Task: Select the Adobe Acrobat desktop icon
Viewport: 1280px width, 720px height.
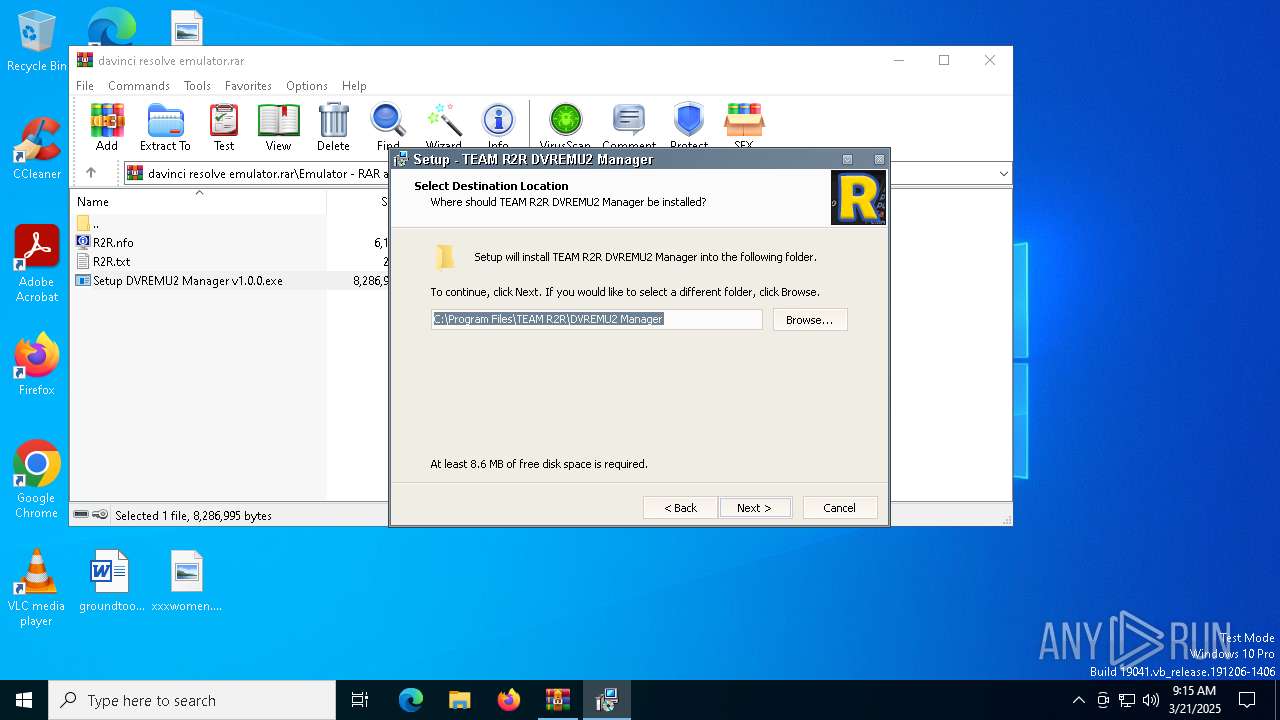Action: [37, 264]
